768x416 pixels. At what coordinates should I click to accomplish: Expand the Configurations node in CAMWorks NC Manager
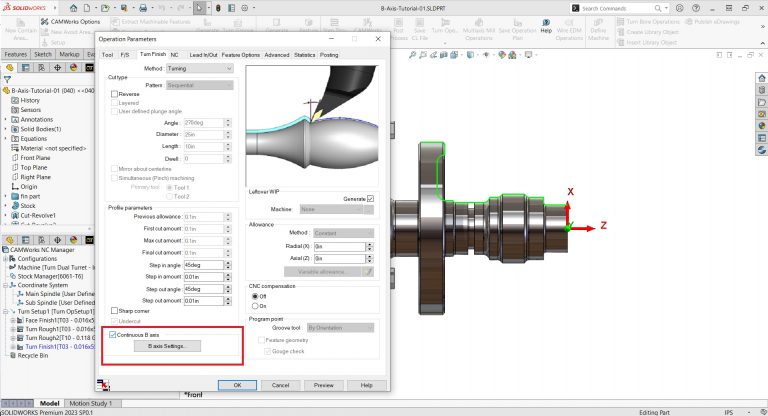pos(6,259)
